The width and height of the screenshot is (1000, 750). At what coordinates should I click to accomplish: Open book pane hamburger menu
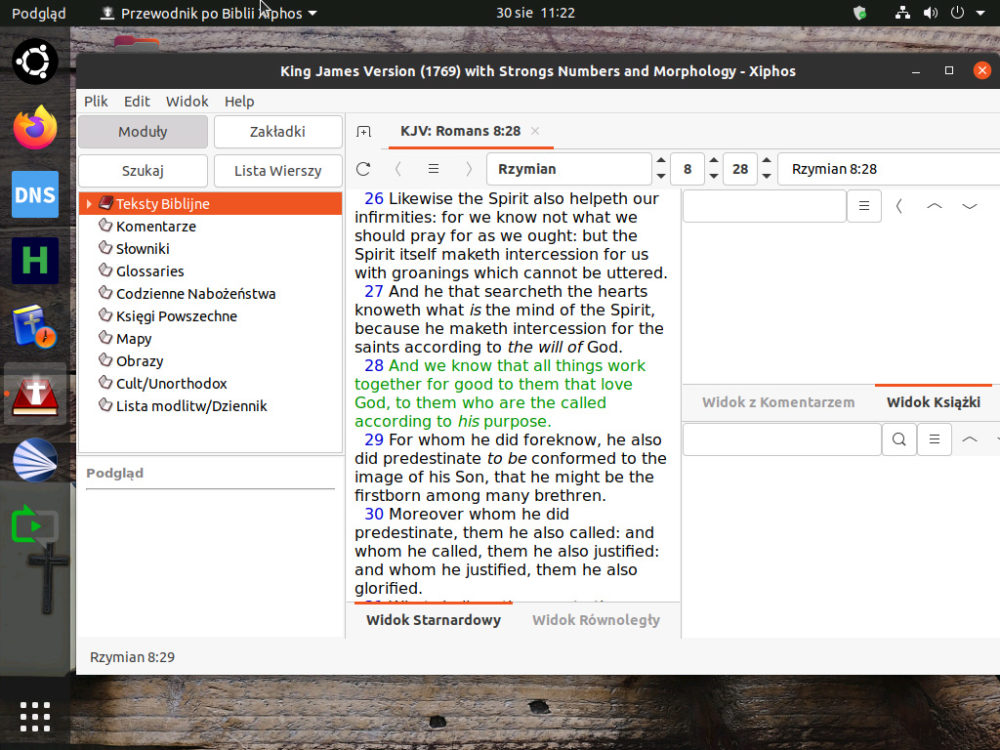click(934, 439)
